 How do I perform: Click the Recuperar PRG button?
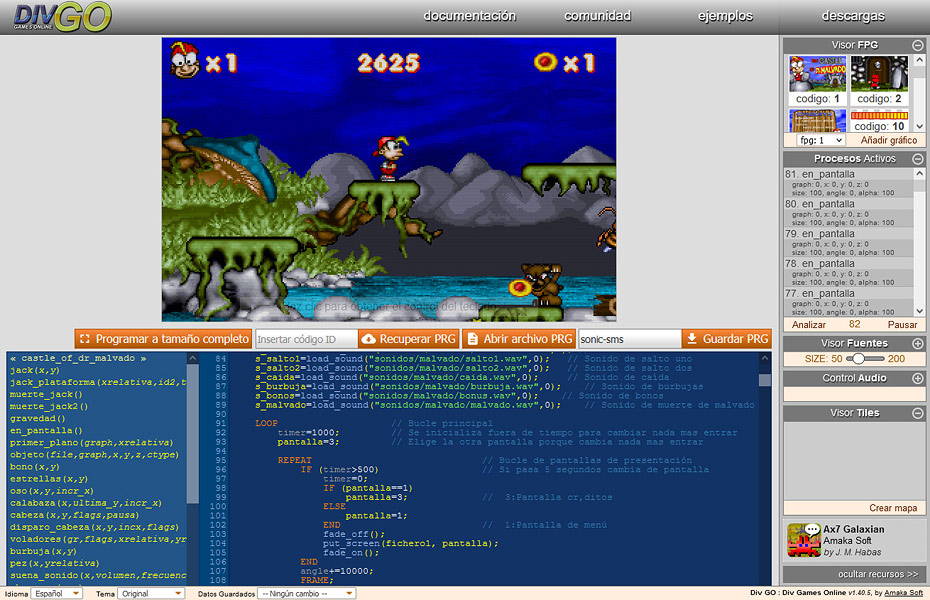(x=408, y=339)
